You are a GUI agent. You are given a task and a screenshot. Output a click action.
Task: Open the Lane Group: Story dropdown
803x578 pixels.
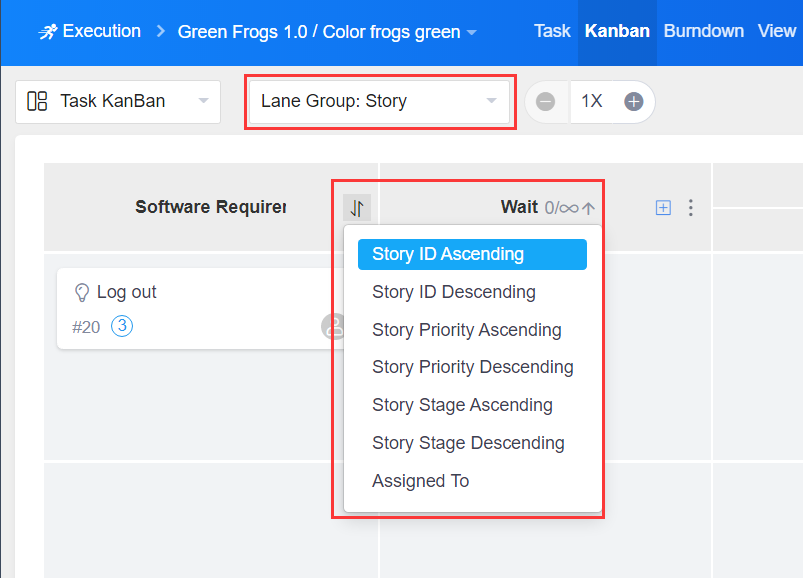(379, 101)
